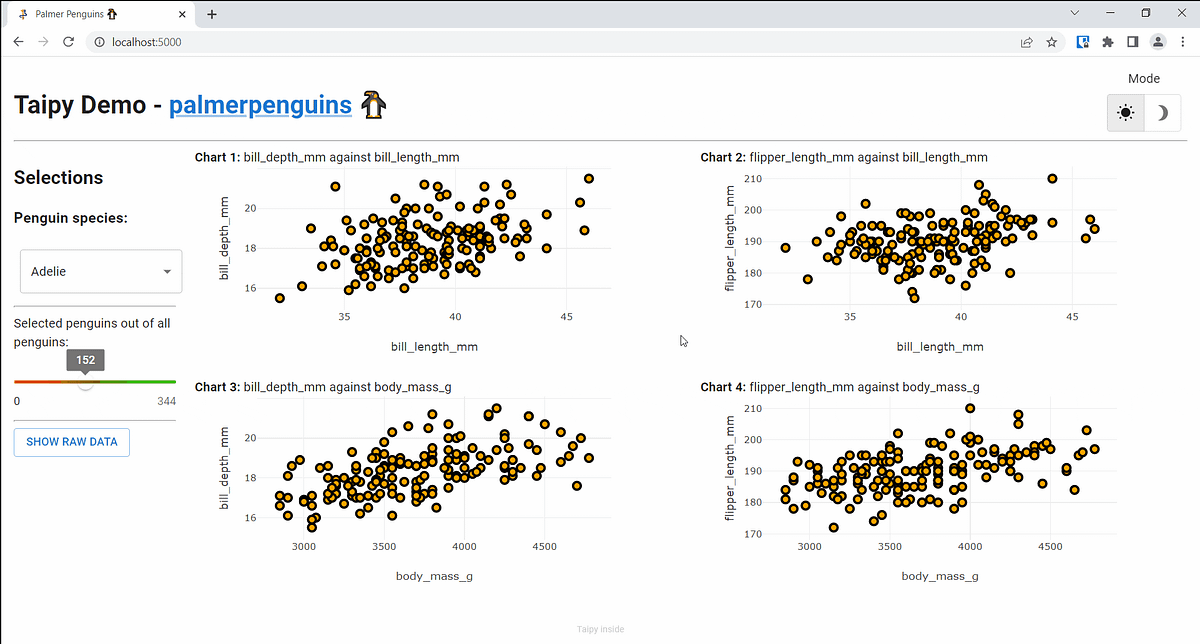Expand the species selector arrow
1200x644 pixels.
tap(168, 271)
